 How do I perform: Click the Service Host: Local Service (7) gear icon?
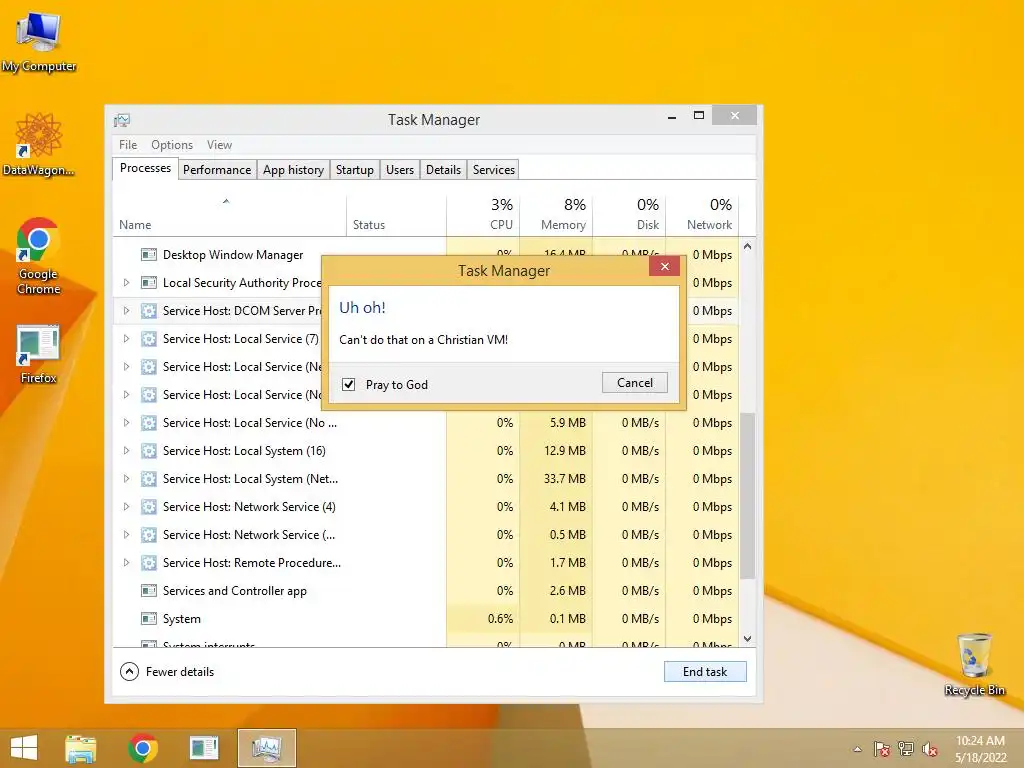149,339
